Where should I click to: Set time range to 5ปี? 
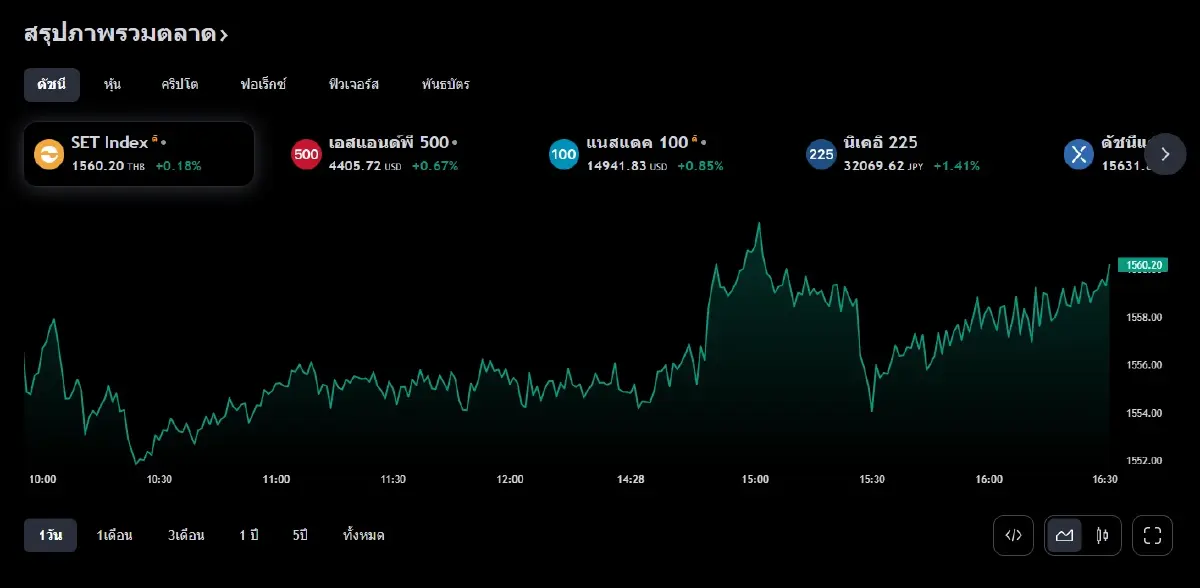pyautogui.click(x=300, y=536)
